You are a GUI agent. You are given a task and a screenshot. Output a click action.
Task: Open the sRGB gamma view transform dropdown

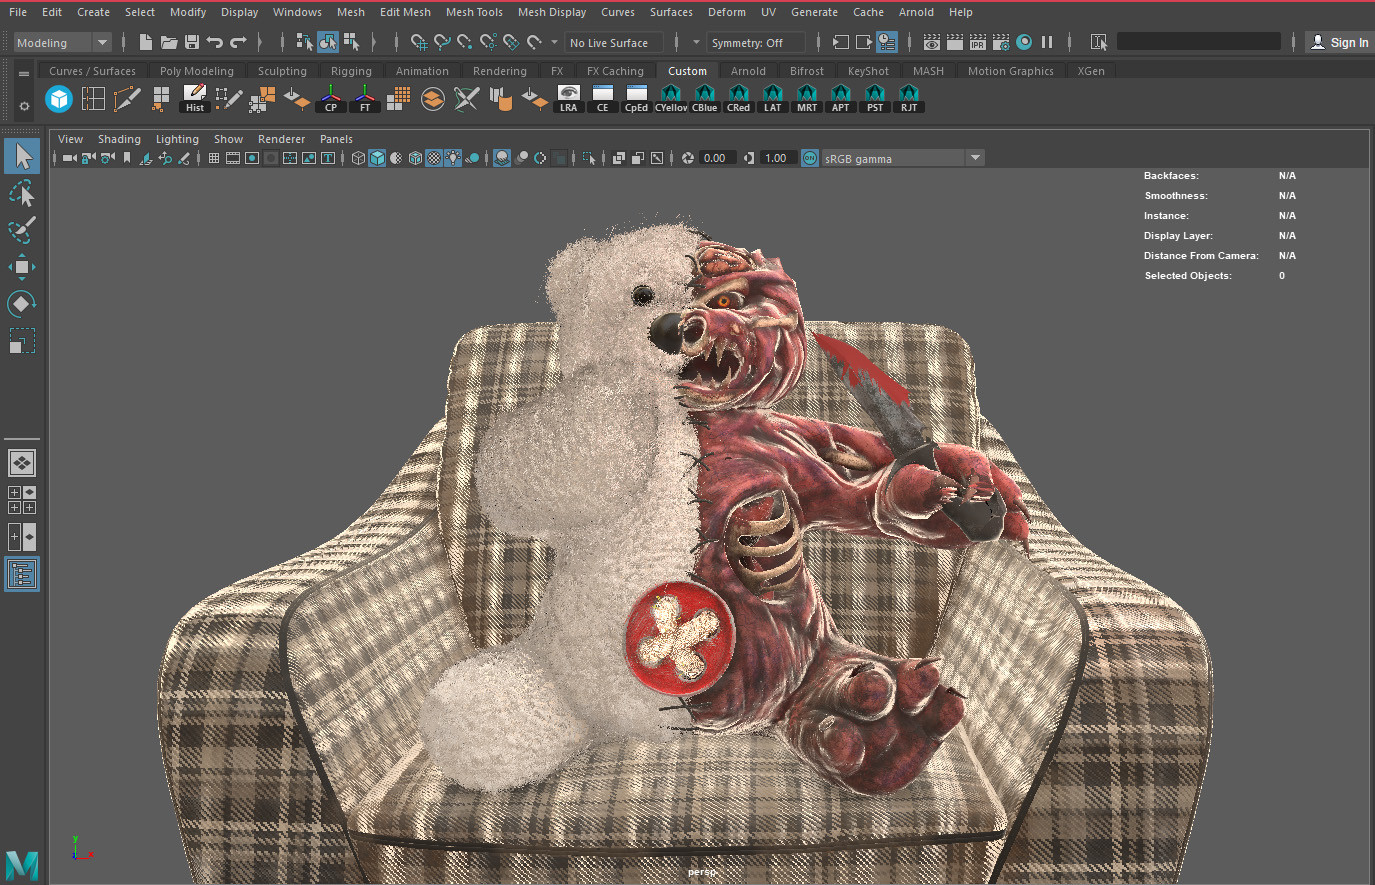975,158
